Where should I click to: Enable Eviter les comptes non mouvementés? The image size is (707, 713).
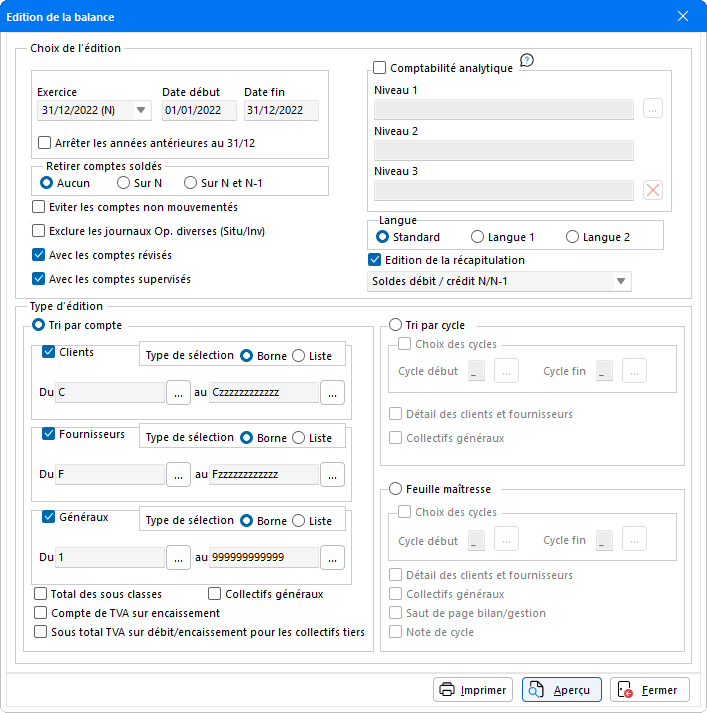point(39,207)
